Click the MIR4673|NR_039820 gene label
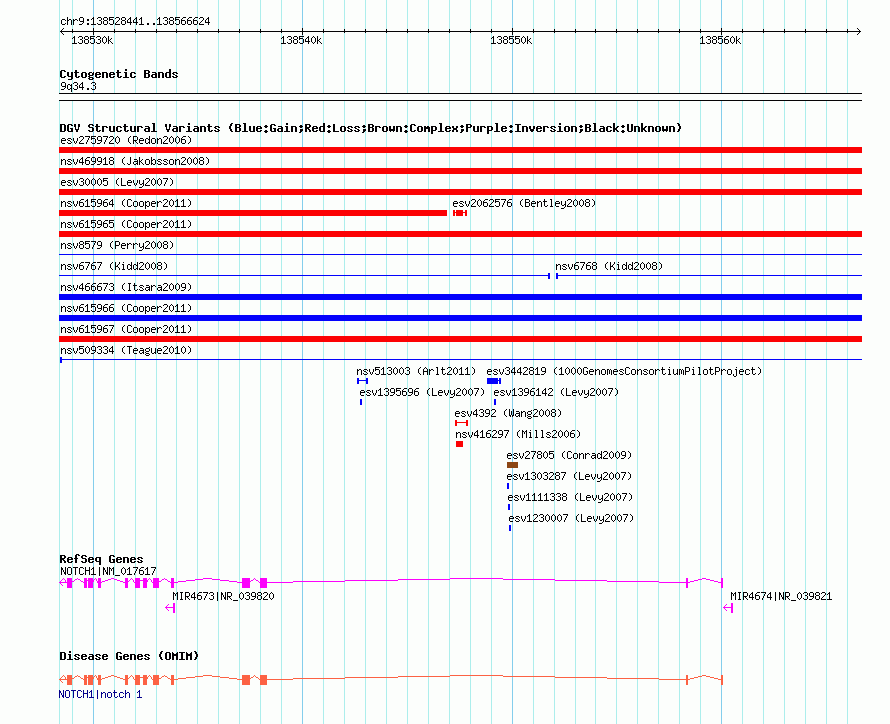The width and height of the screenshot is (890, 724). 223,596
